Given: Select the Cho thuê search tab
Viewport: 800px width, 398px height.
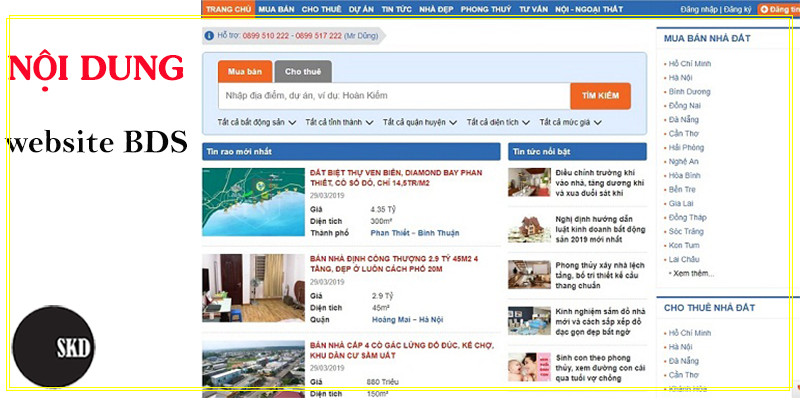Looking at the screenshot, I should [x=303, y=71].
